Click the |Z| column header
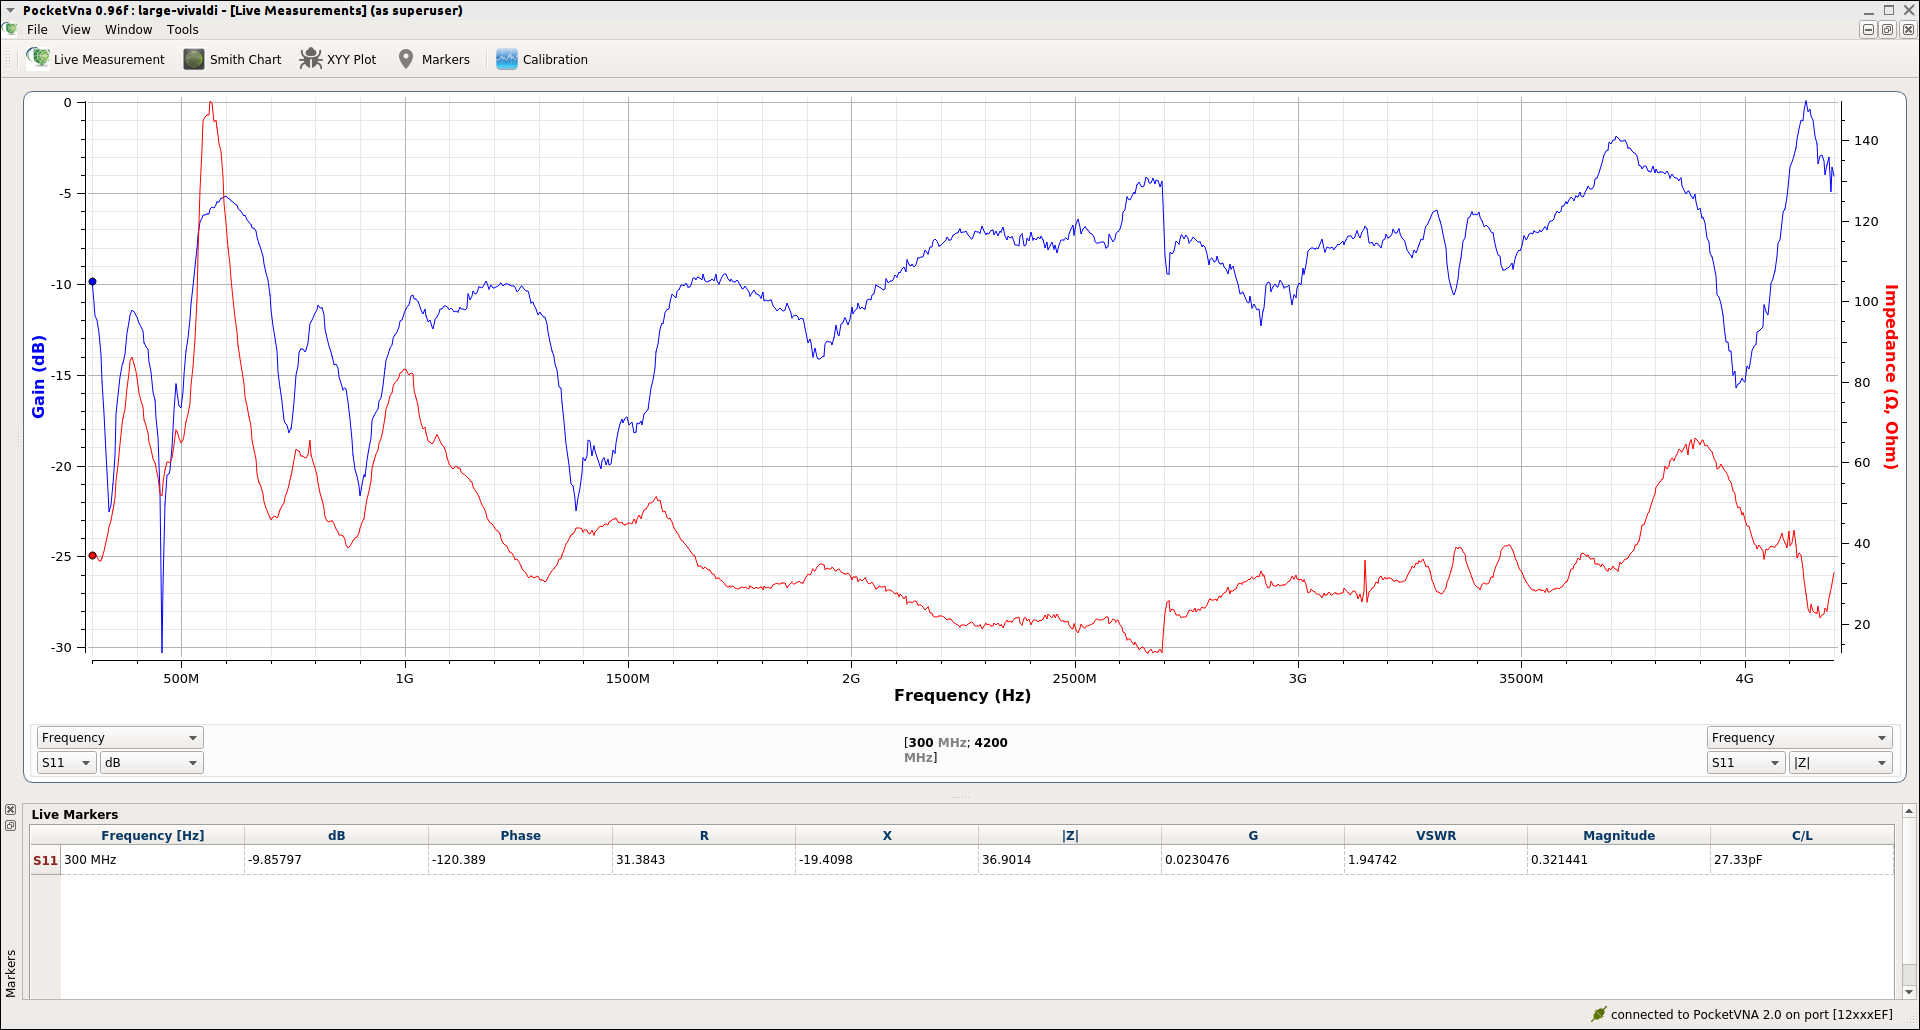This screenshot has width=1920, height=1030. click(1070, 835)
